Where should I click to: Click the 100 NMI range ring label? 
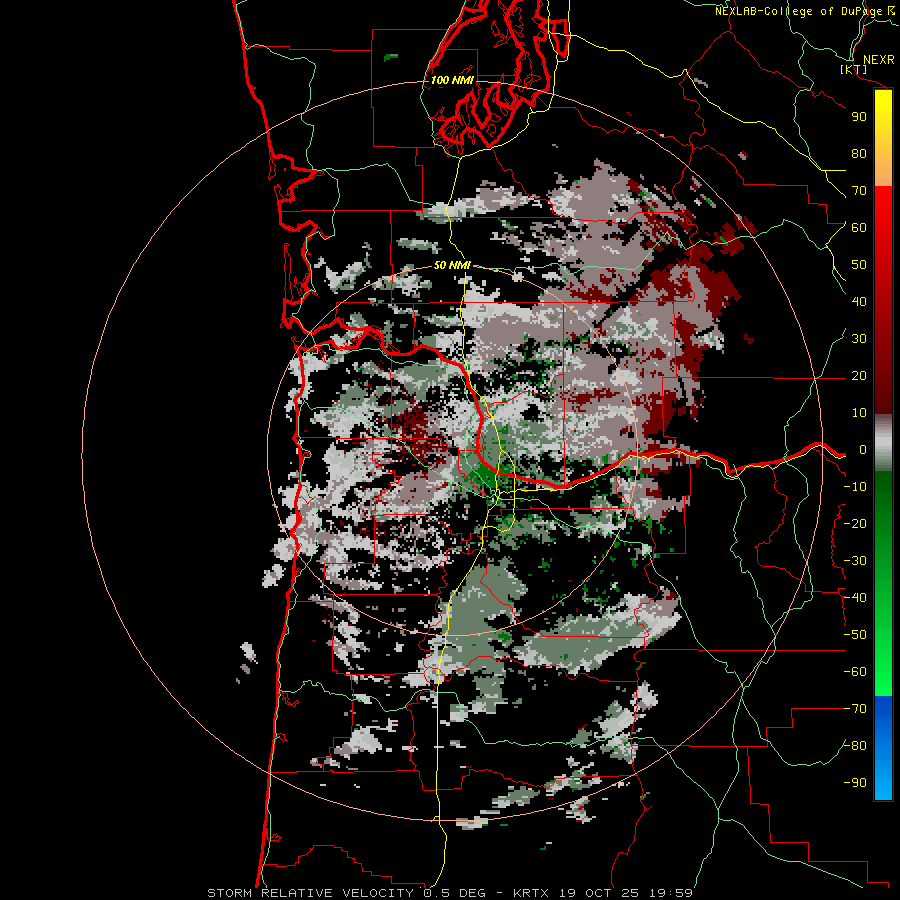coord(452,80)
